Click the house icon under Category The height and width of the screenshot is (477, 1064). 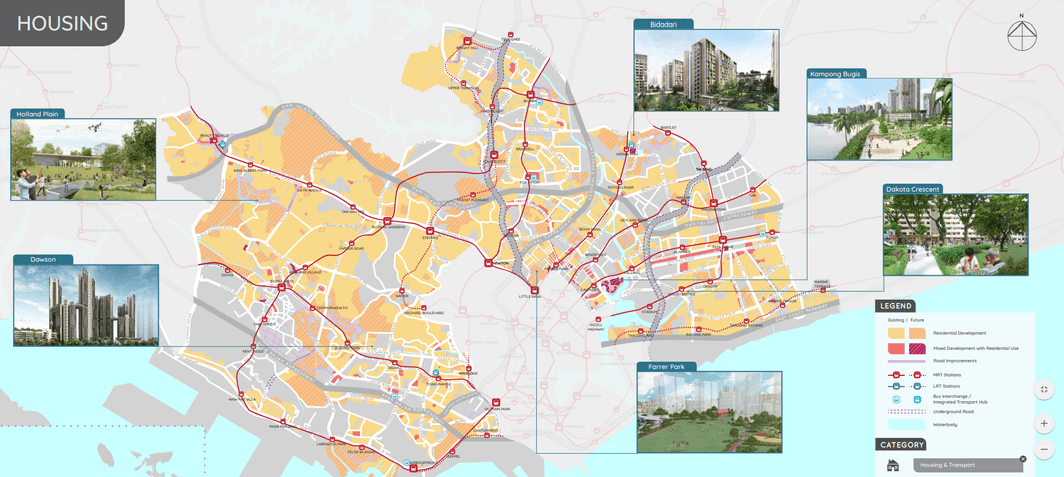(x=893, y=466)
